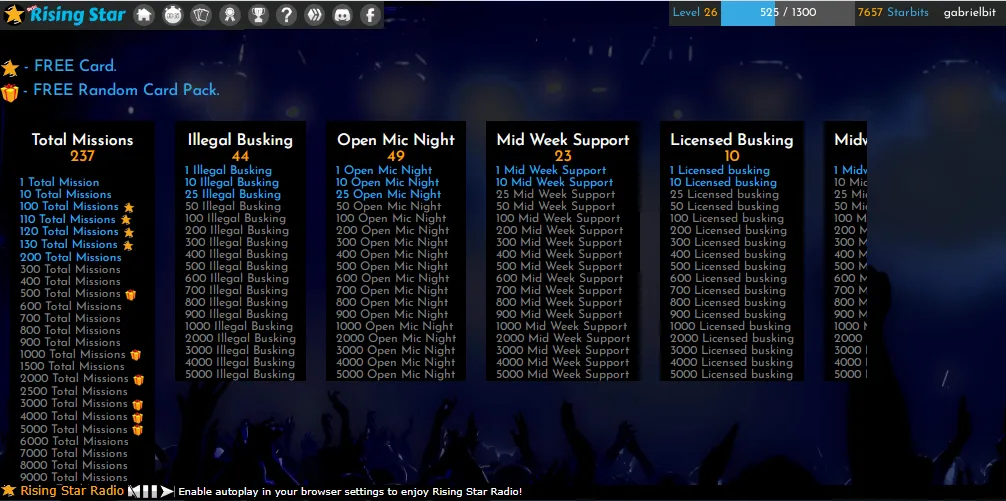
Task: Click the star icon beside Rising Star Radio
Action: (x=8, y=491)
